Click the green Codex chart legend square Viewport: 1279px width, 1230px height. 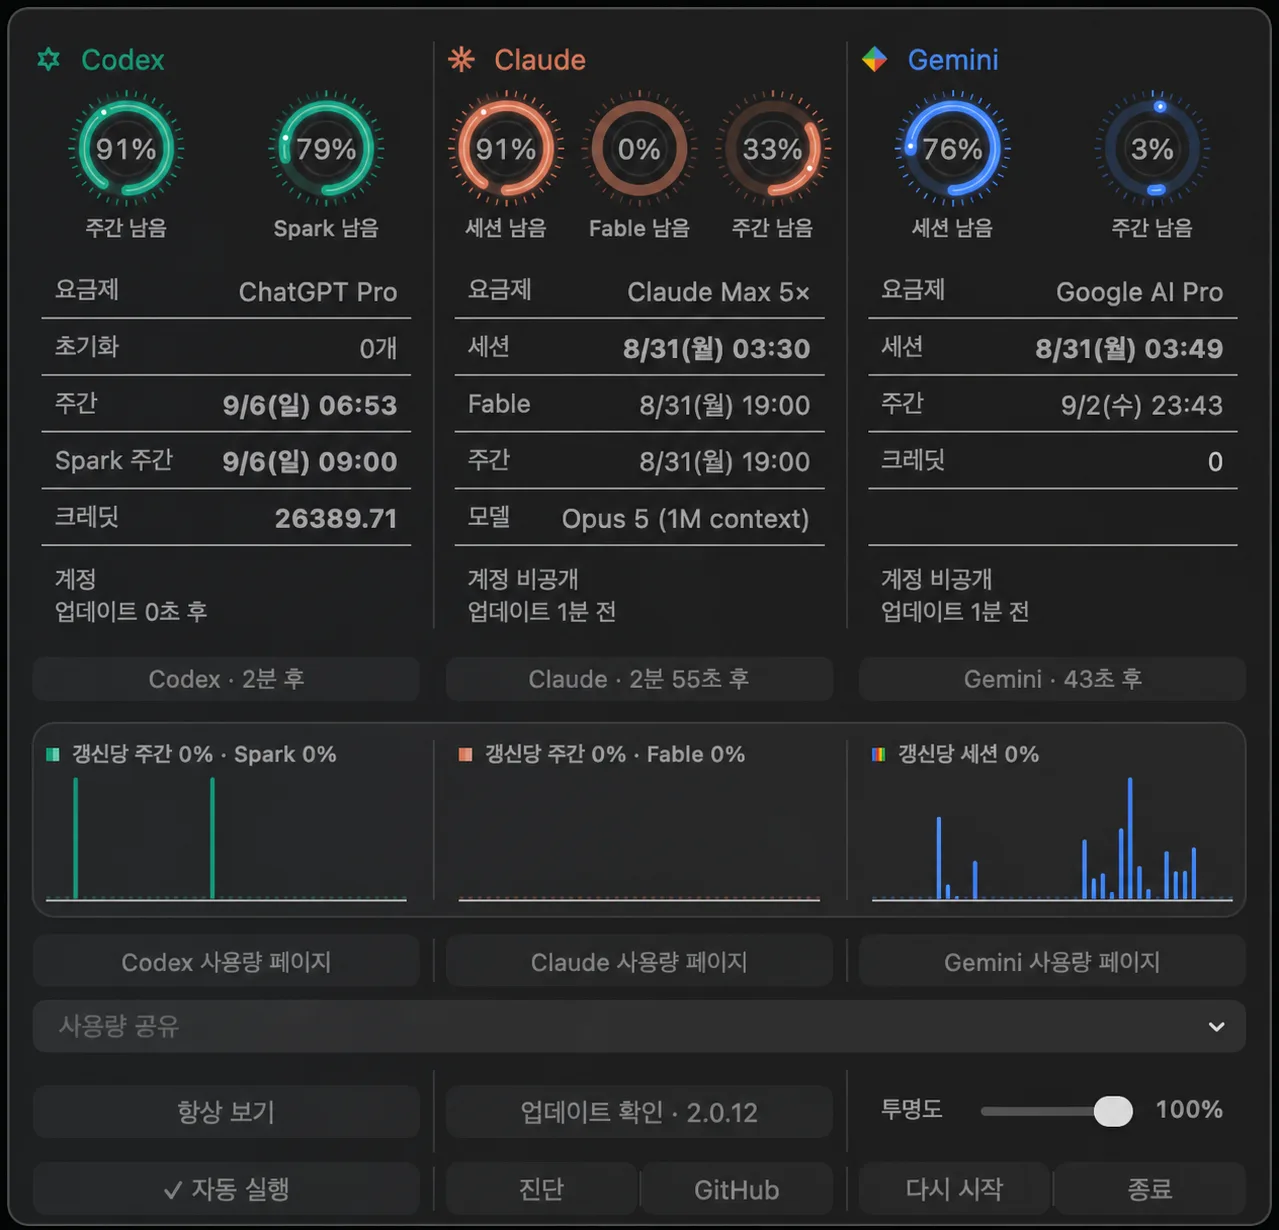tap(53, 754)
